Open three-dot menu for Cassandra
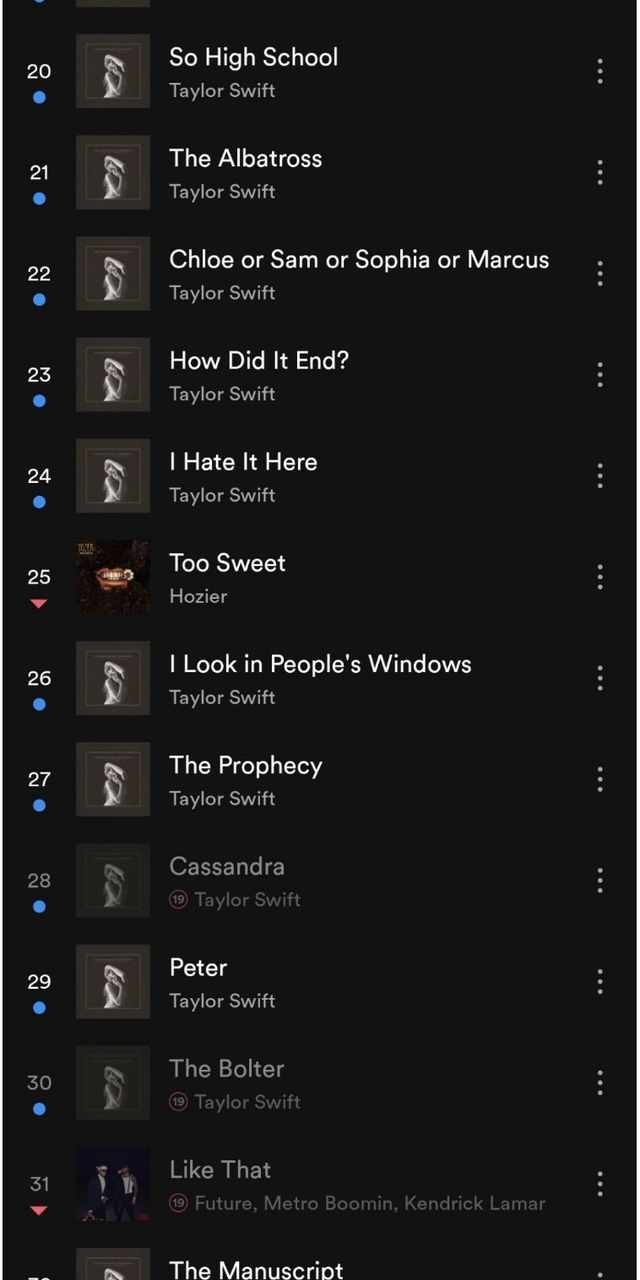This screenshot has width=640, height=1280. [600, 880]
